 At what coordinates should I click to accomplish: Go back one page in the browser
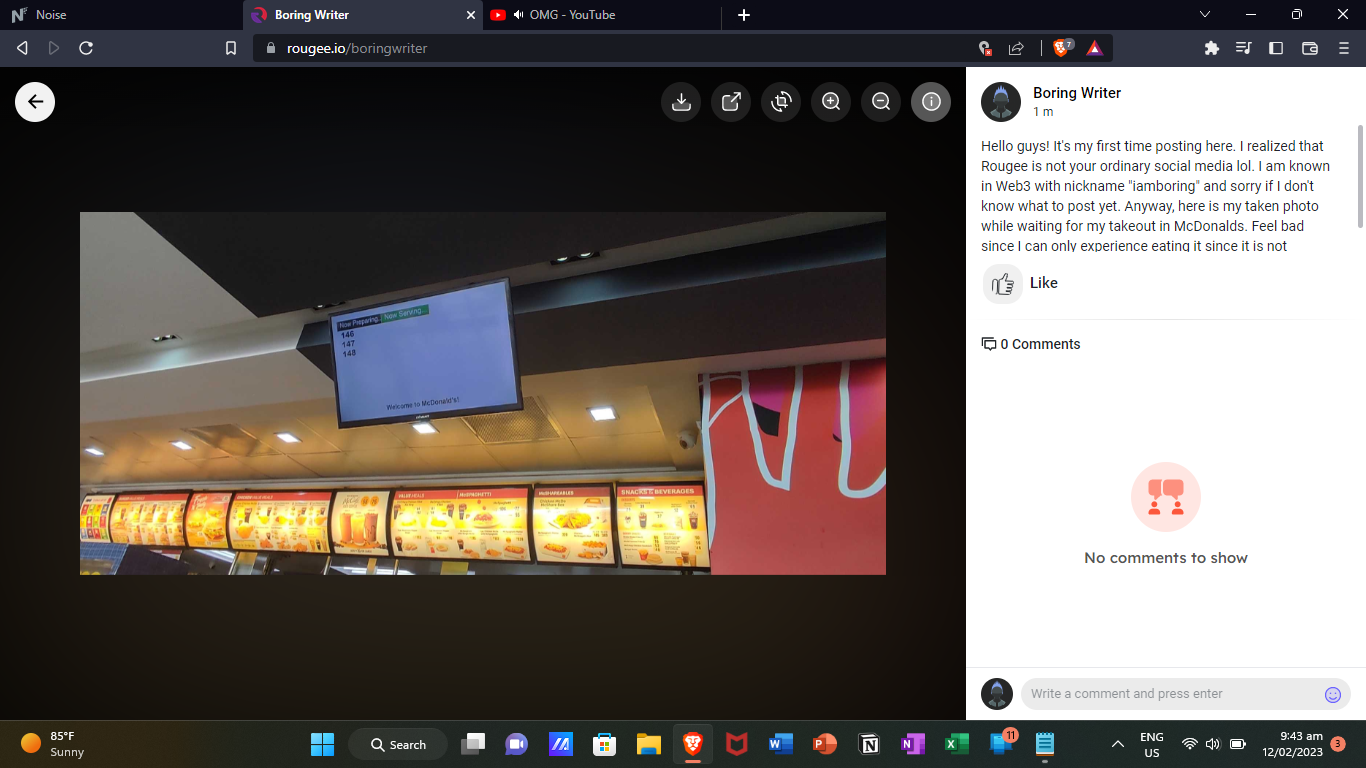click(23, 48)
